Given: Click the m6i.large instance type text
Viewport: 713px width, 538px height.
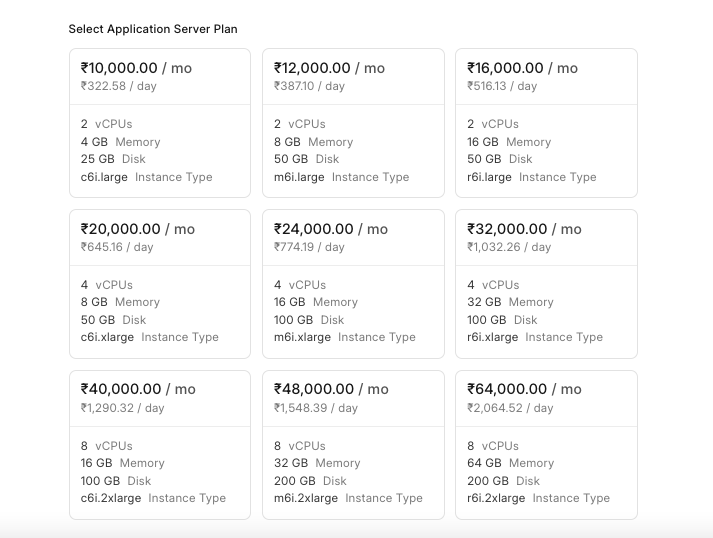Looking at the screenshot, I should (x=299, y=177).
